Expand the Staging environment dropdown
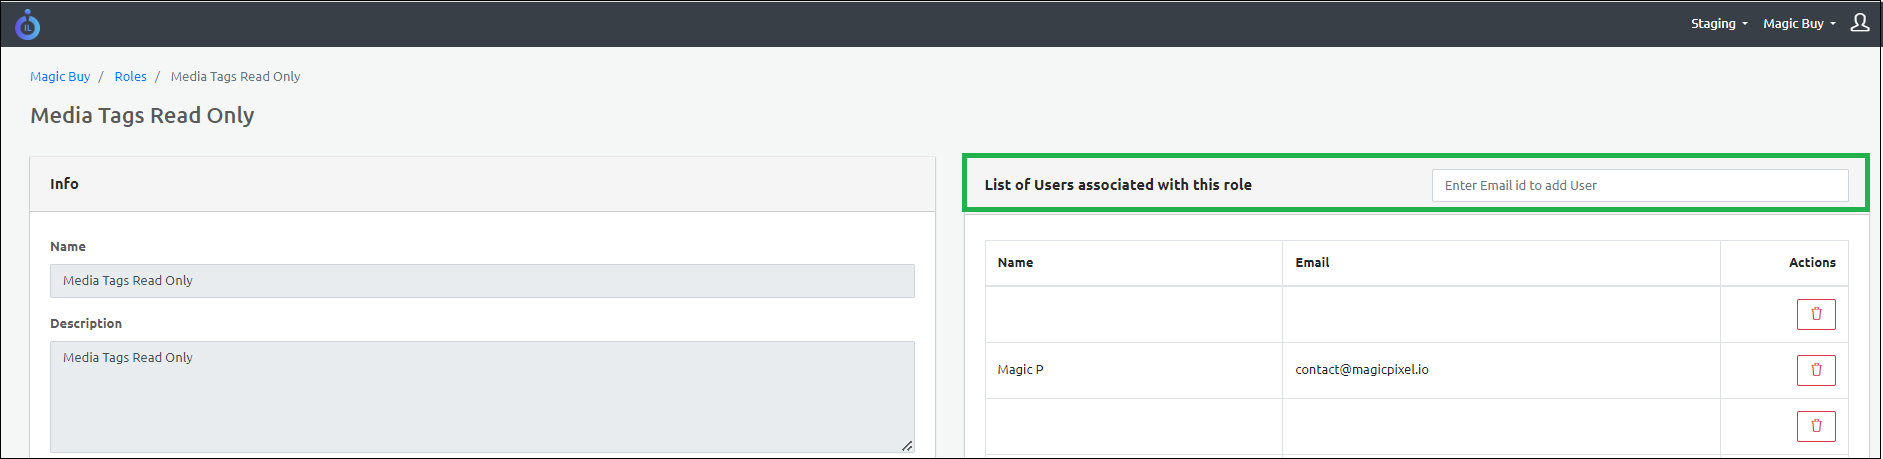 click(x=1718, y=24)
